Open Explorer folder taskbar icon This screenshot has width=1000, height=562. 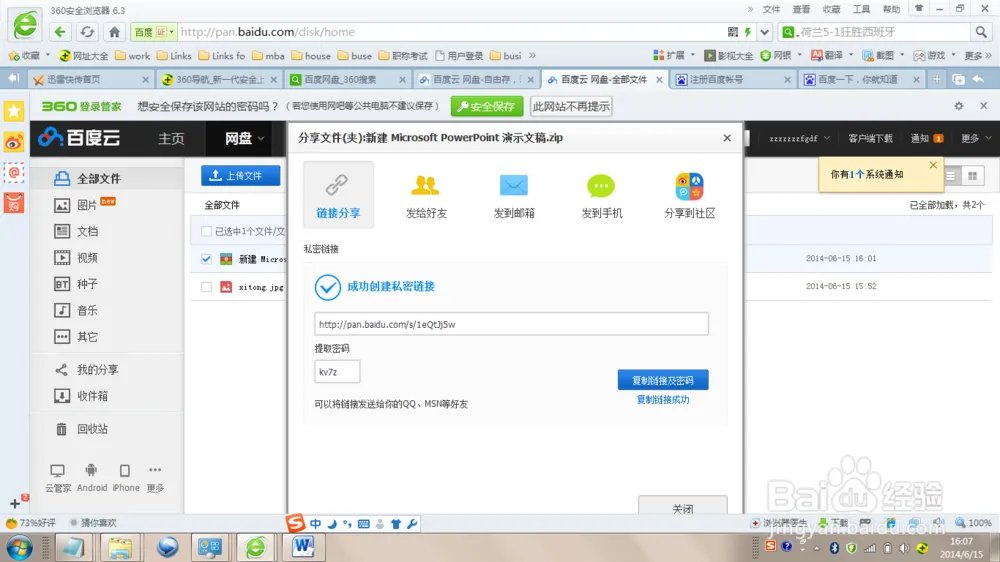point(120,547)
